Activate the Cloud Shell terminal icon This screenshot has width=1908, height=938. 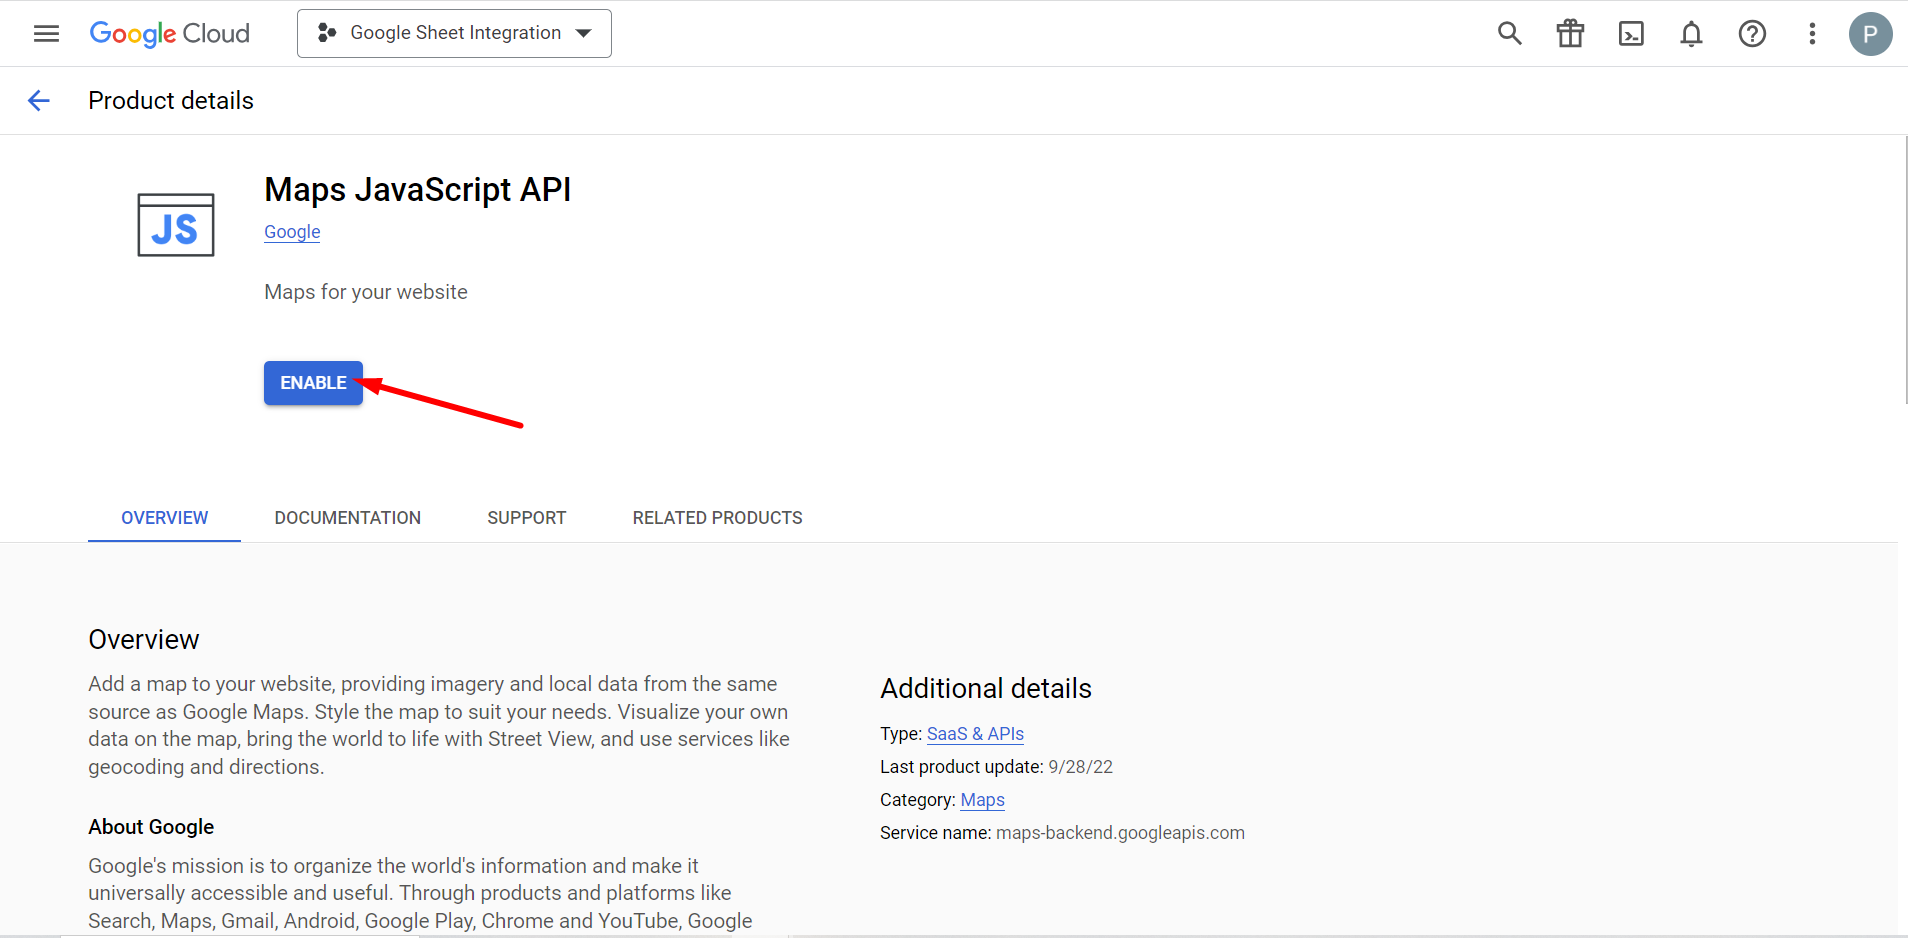pos(1631,33)
